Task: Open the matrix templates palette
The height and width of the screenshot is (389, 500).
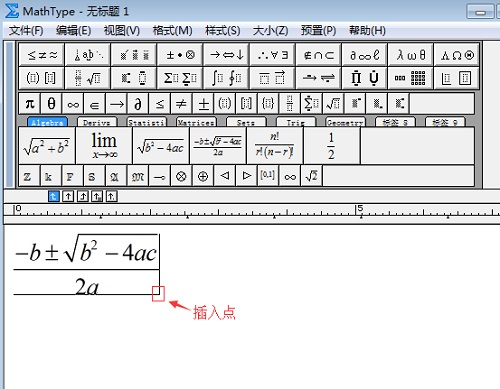Action: pyautogui.click(x=411, y=78)
